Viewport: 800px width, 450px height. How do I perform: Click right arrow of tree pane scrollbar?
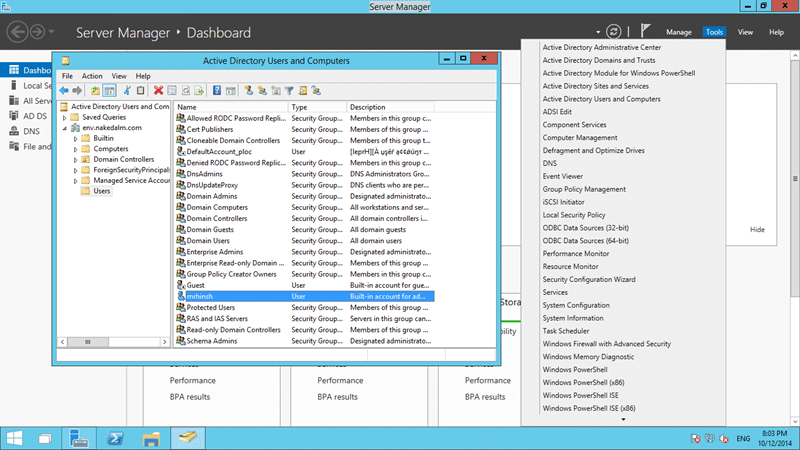pos(164,342)
